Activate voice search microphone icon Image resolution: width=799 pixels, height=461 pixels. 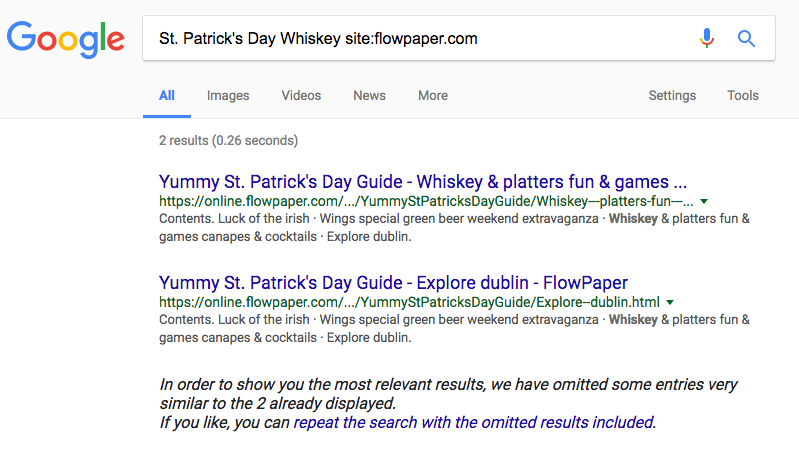click(706, 38)
